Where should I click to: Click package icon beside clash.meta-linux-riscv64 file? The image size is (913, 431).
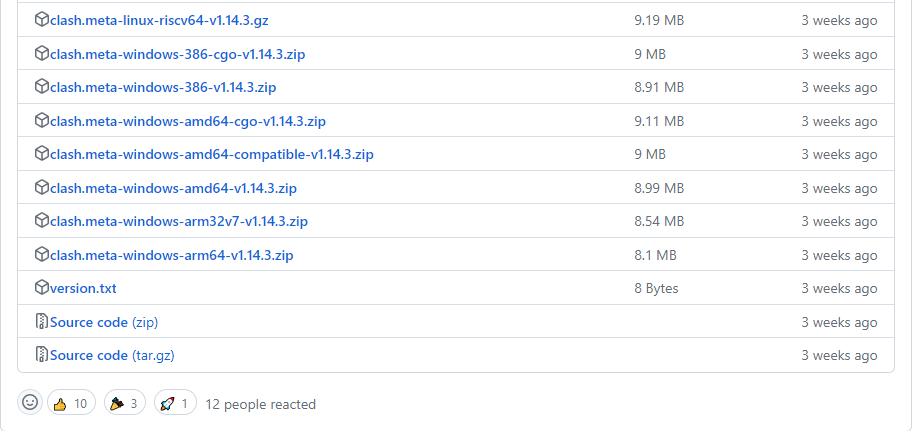point(42,20)
